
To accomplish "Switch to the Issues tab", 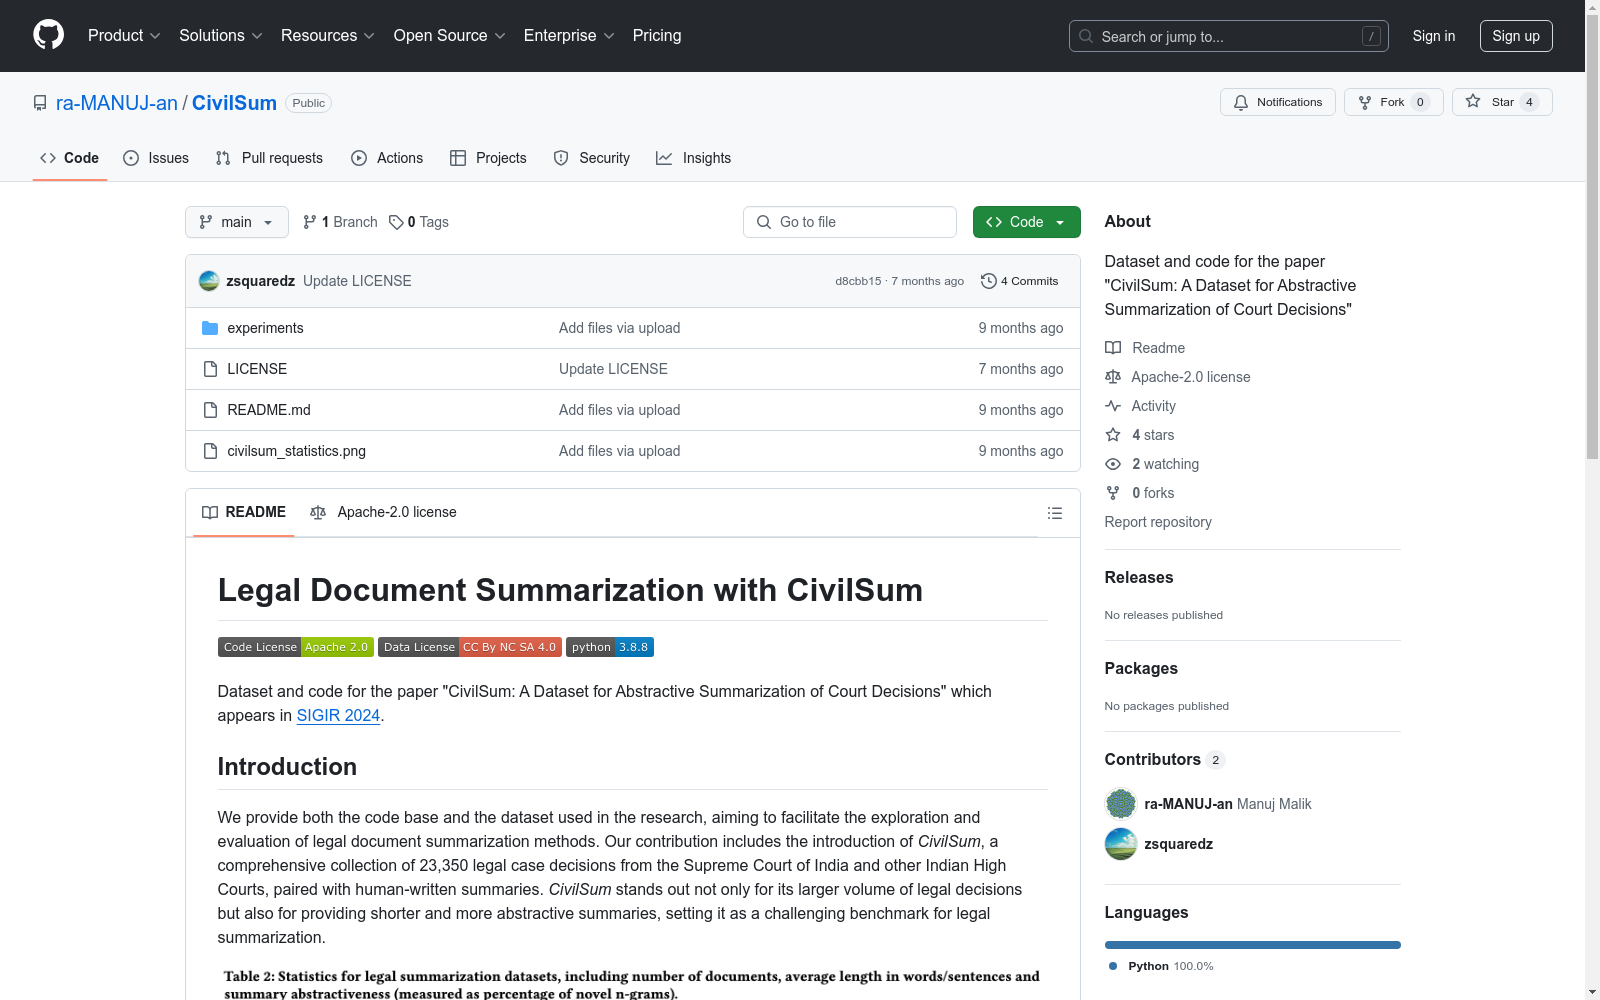I will [156, 158].
